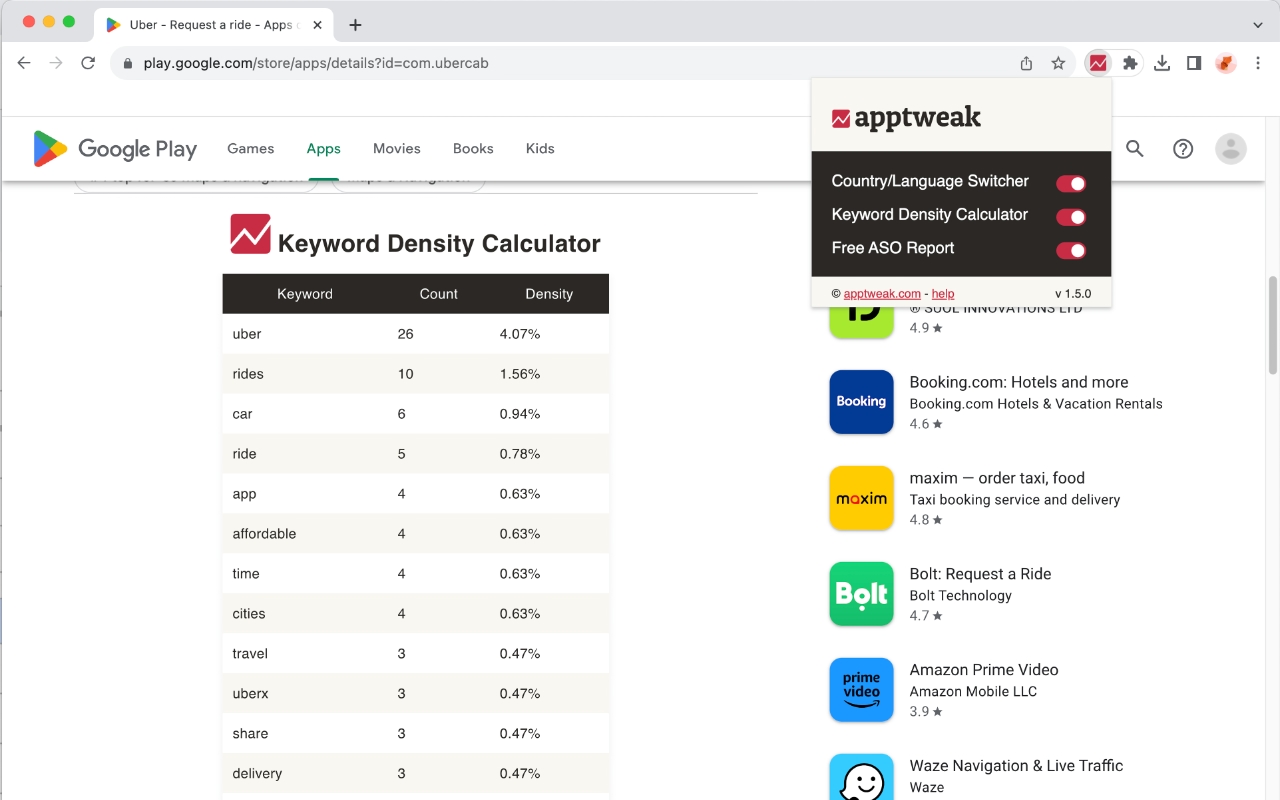Click the help link in the AppTweak popup
The height and width of the screenshot is (800, 1280).
[942, 293]
